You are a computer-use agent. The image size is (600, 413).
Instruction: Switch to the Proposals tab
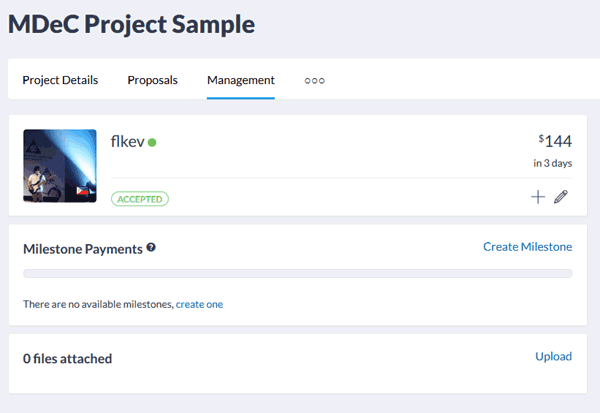(152, 80)
